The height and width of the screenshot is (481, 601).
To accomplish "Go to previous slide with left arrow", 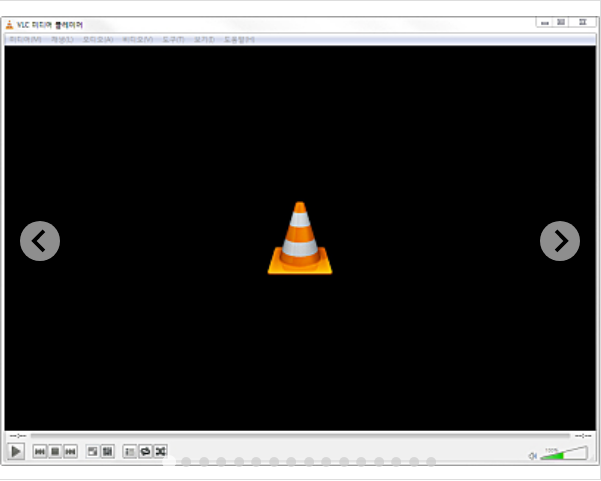I will [40, 241].
